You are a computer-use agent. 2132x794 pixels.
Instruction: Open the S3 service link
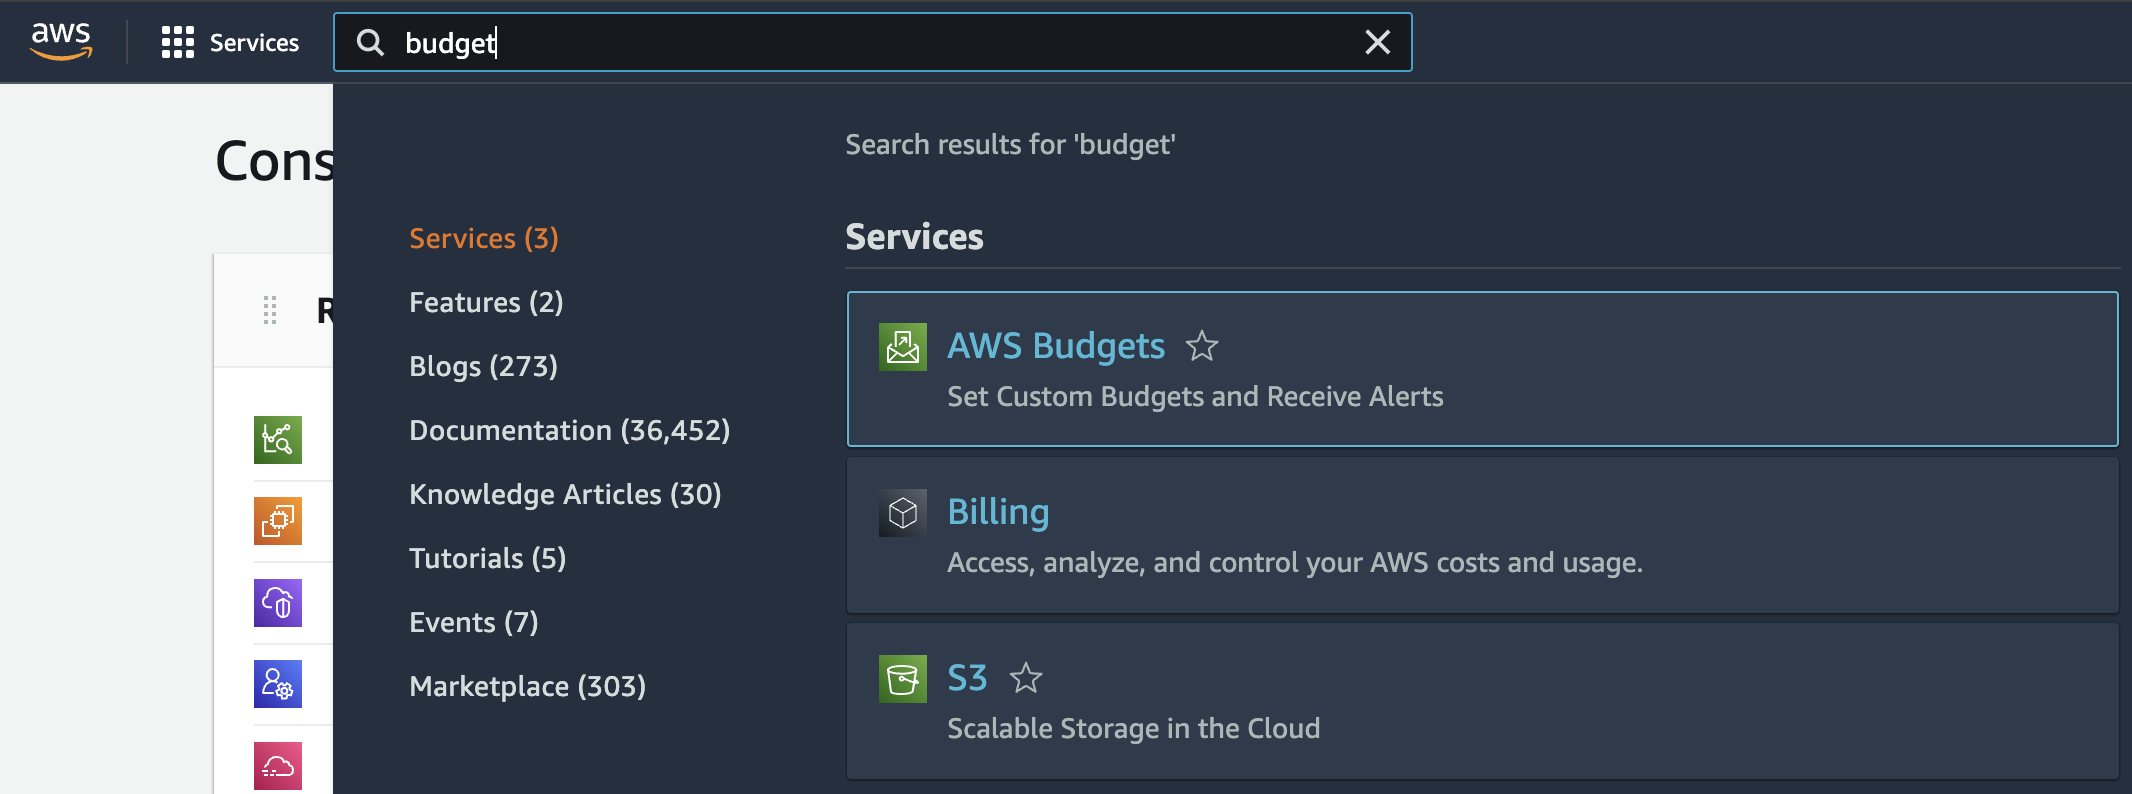coord(967,678)
